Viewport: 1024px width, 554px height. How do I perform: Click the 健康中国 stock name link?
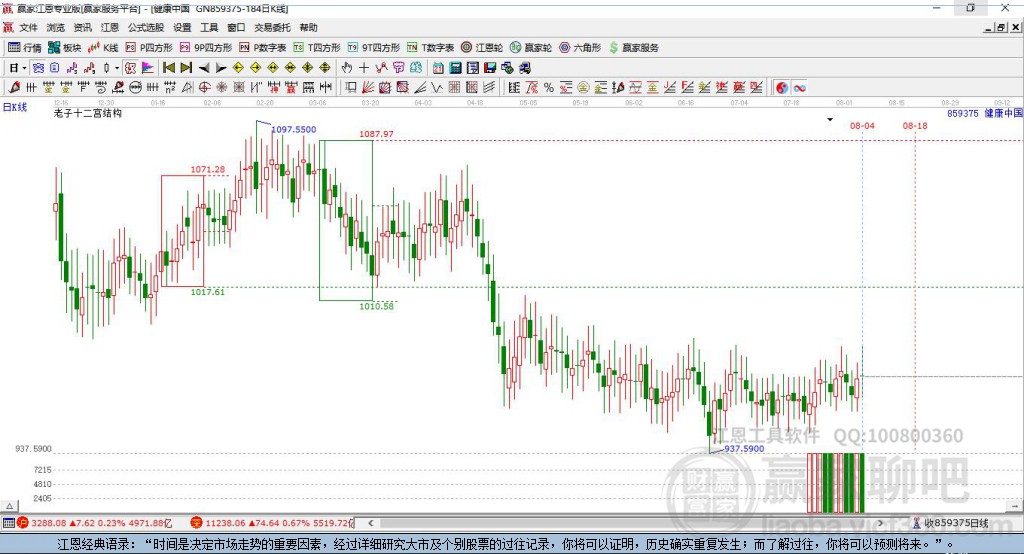[x=1003, y=113]
